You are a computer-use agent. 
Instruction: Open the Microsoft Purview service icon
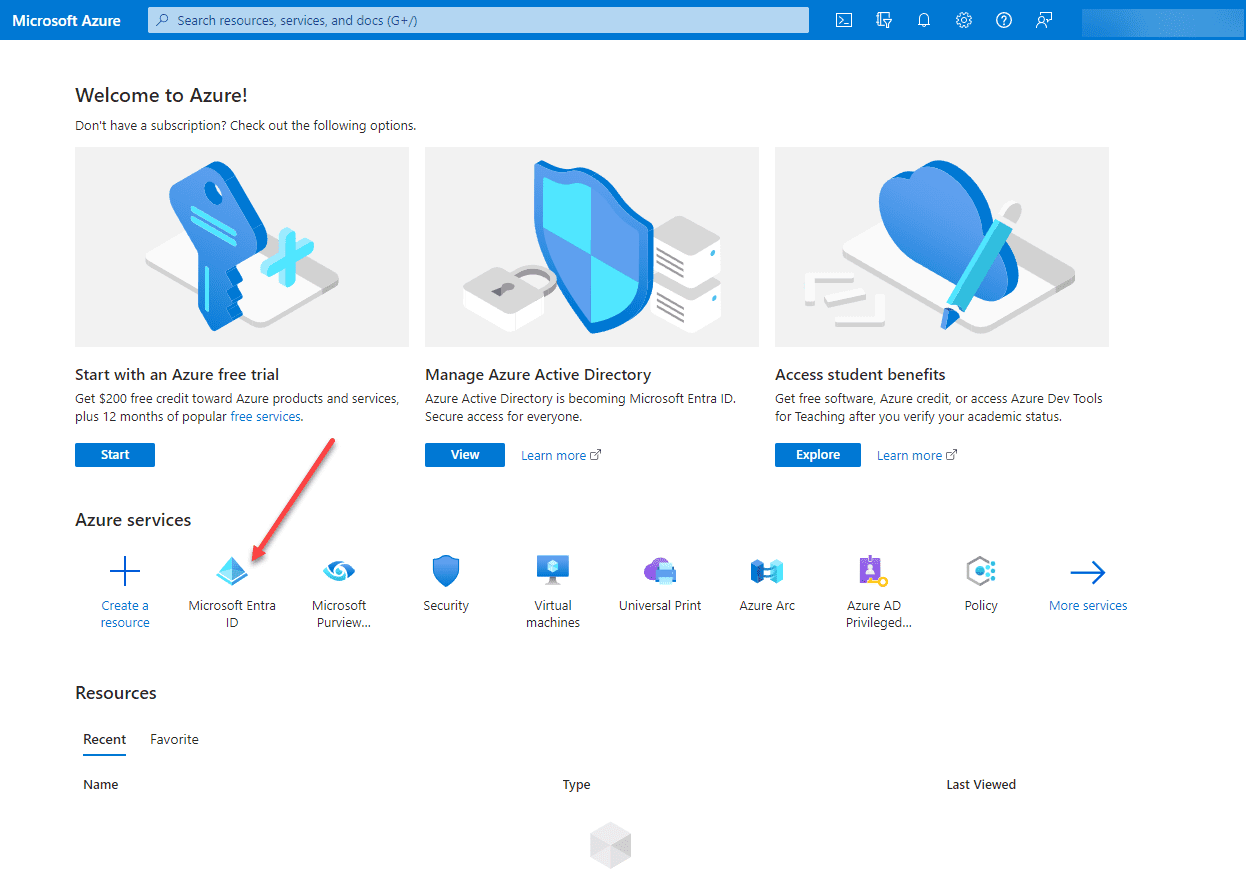(339, 572)
